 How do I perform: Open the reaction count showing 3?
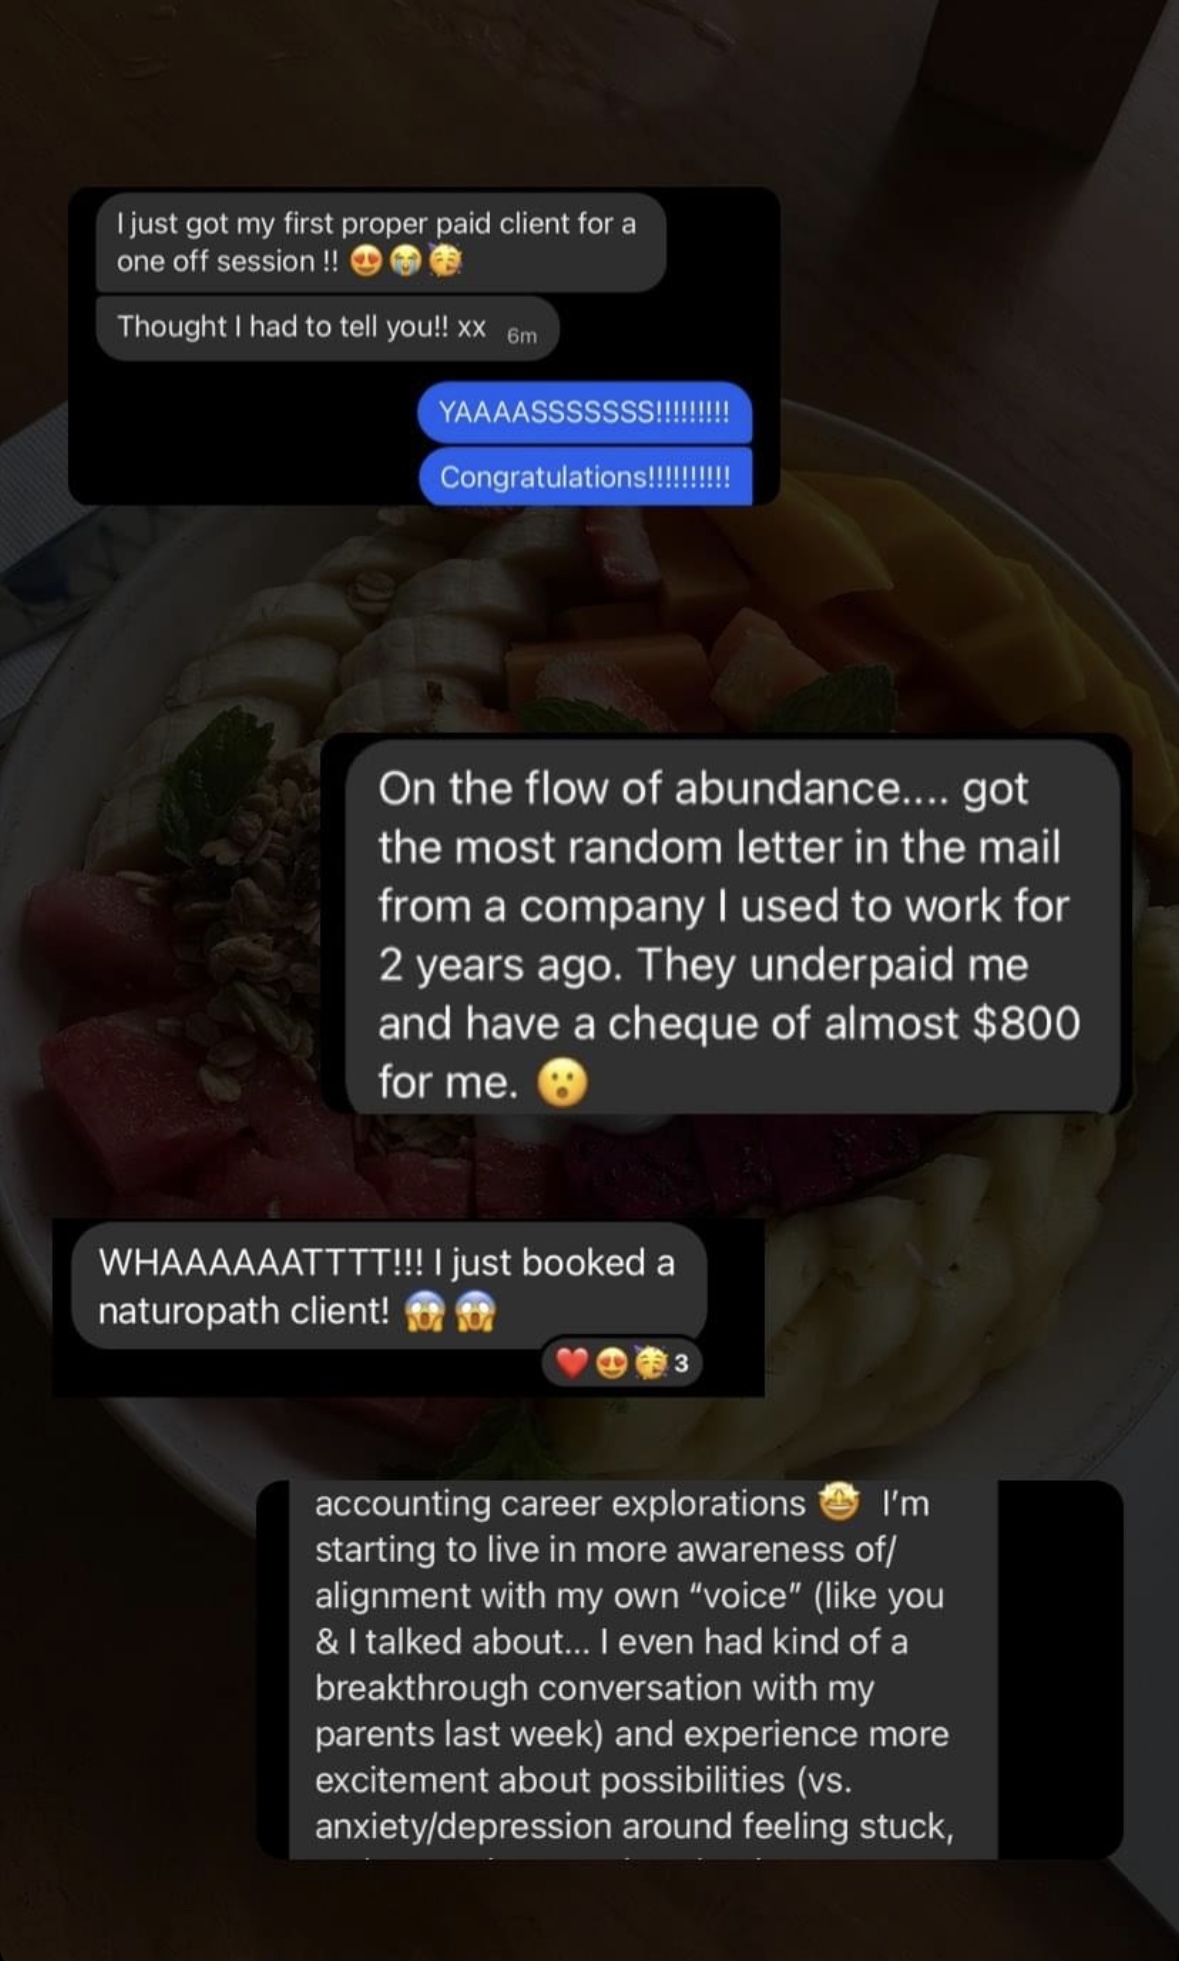tap(681, 1364)
